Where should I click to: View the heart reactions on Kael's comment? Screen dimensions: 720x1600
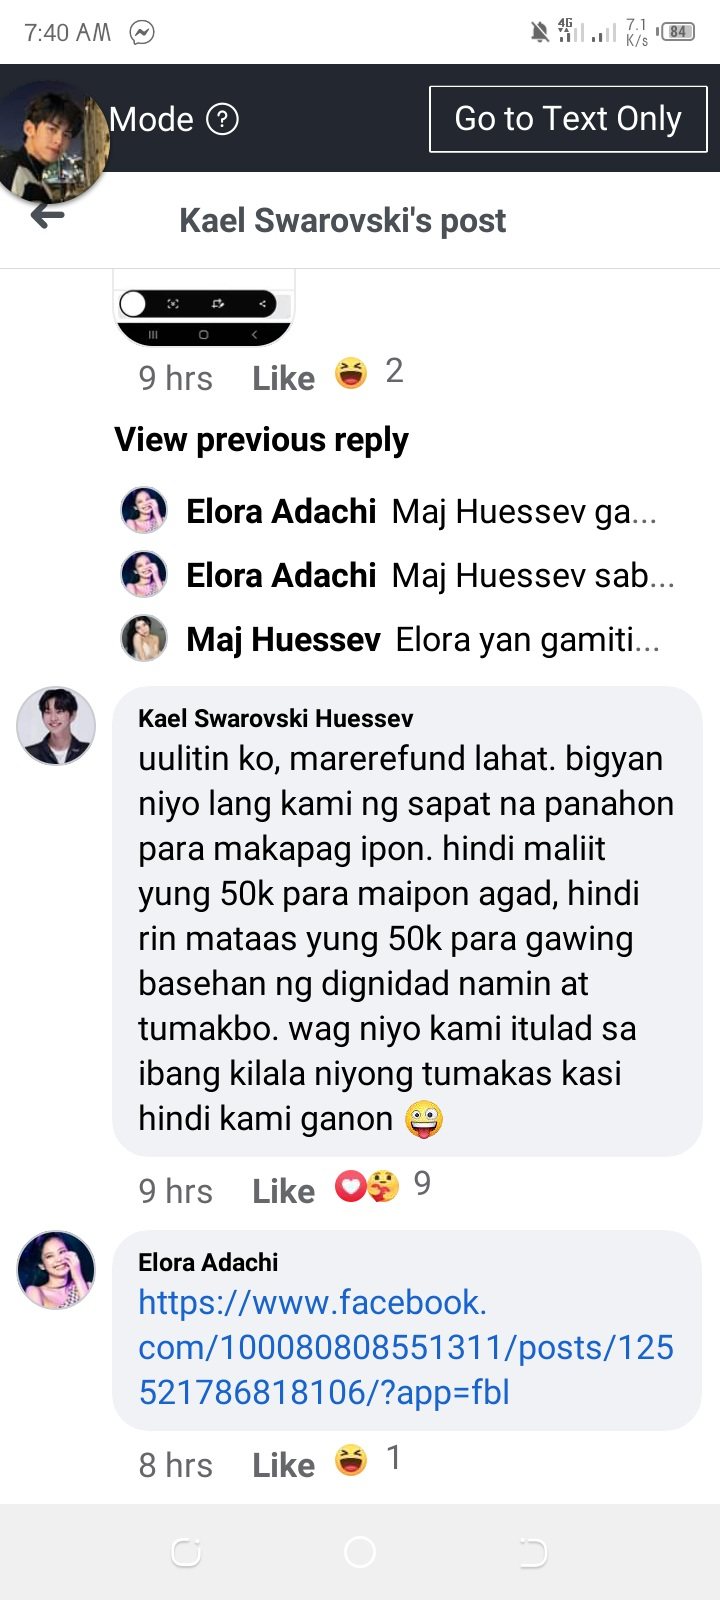(350, 1186)
